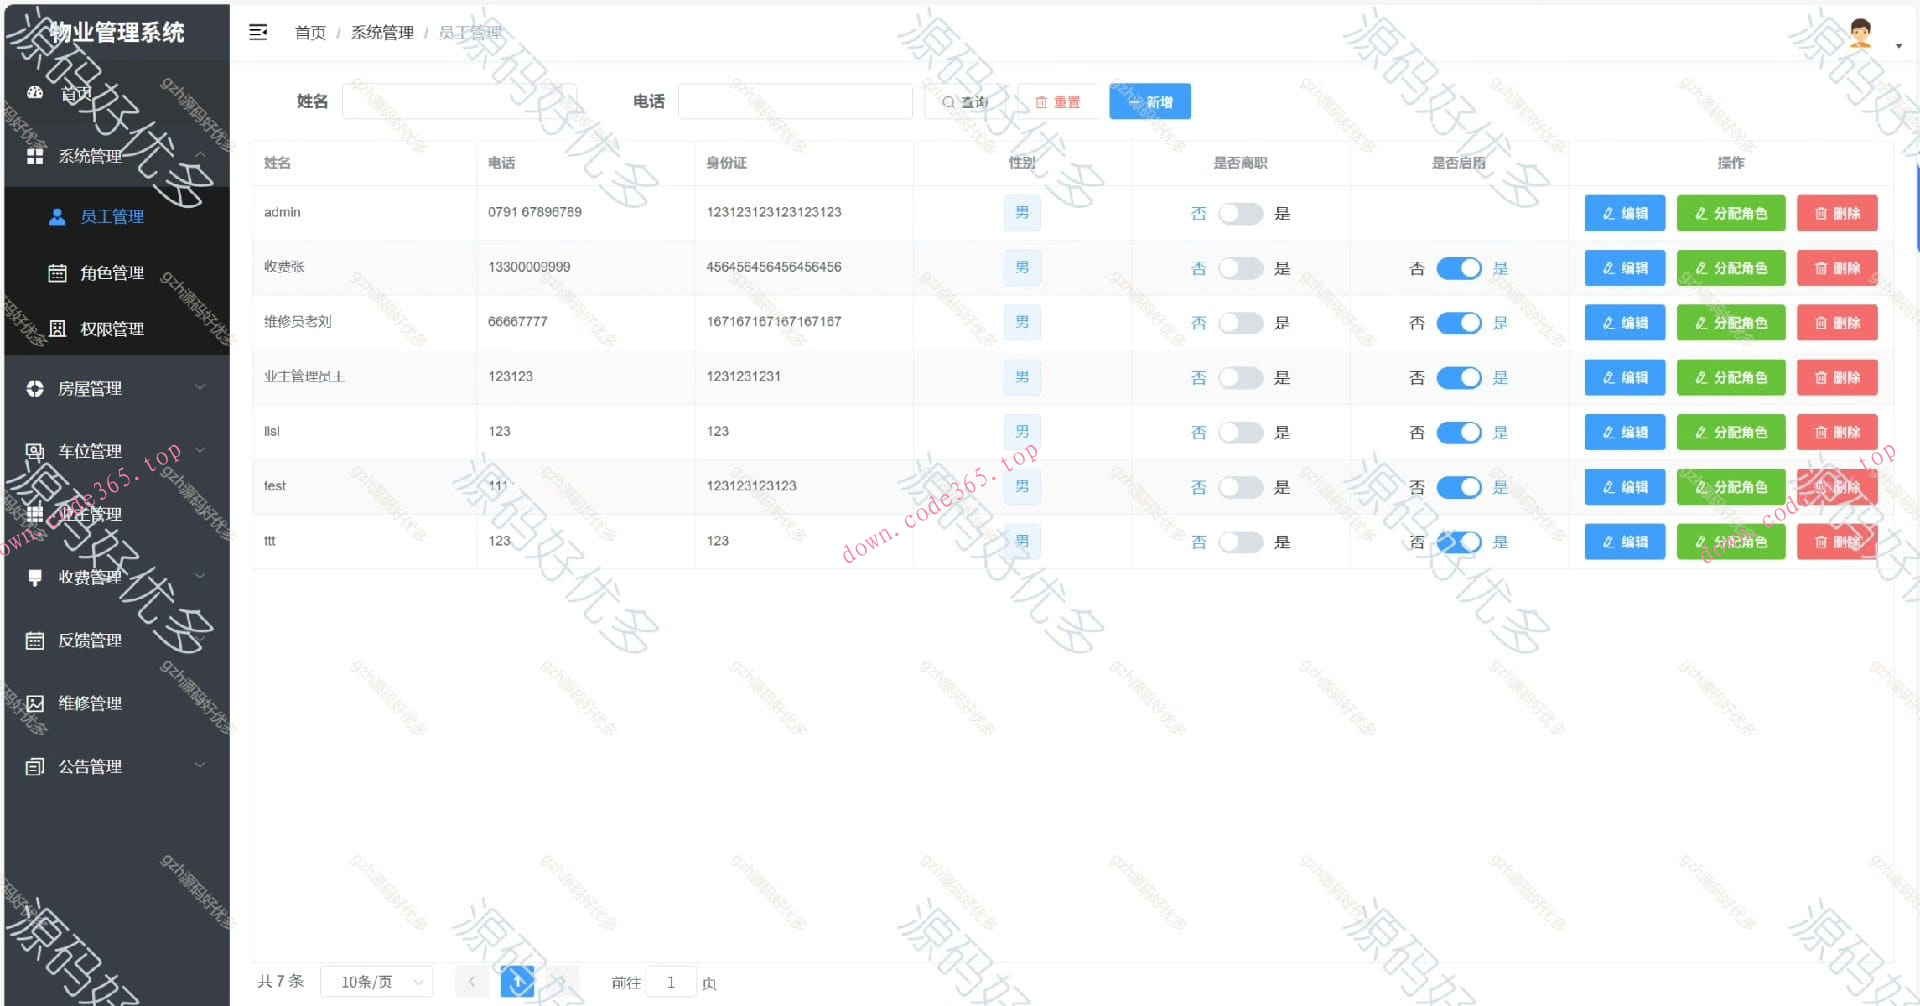Click 编辑 for the 维修员老刘 row
This screenshot has width=1920, height=1006.
point(1625,323)
